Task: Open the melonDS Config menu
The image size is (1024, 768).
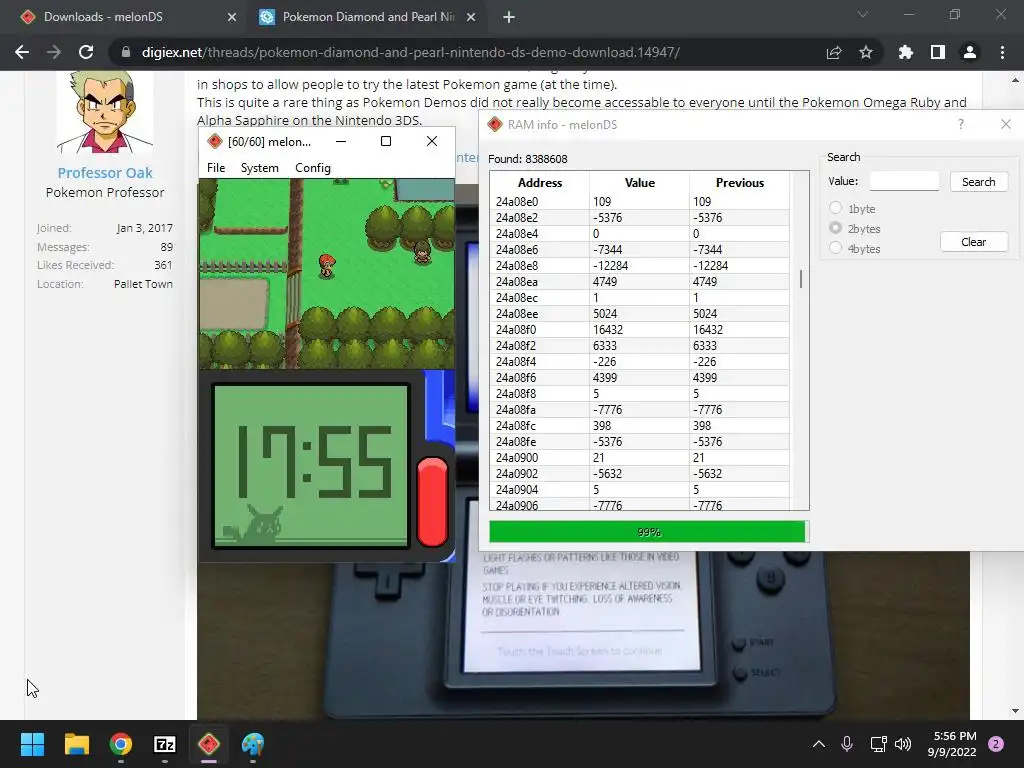Action: [313, 168]
